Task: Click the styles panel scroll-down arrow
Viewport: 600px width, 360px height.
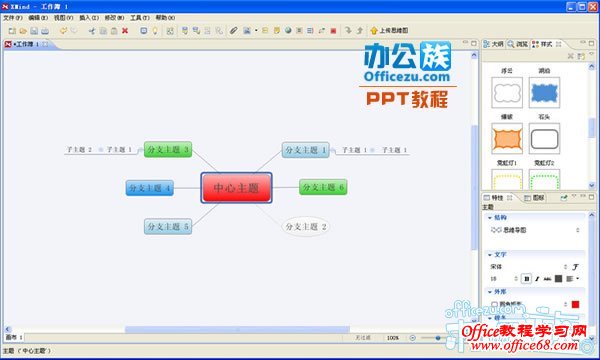Action: [592, 186]
